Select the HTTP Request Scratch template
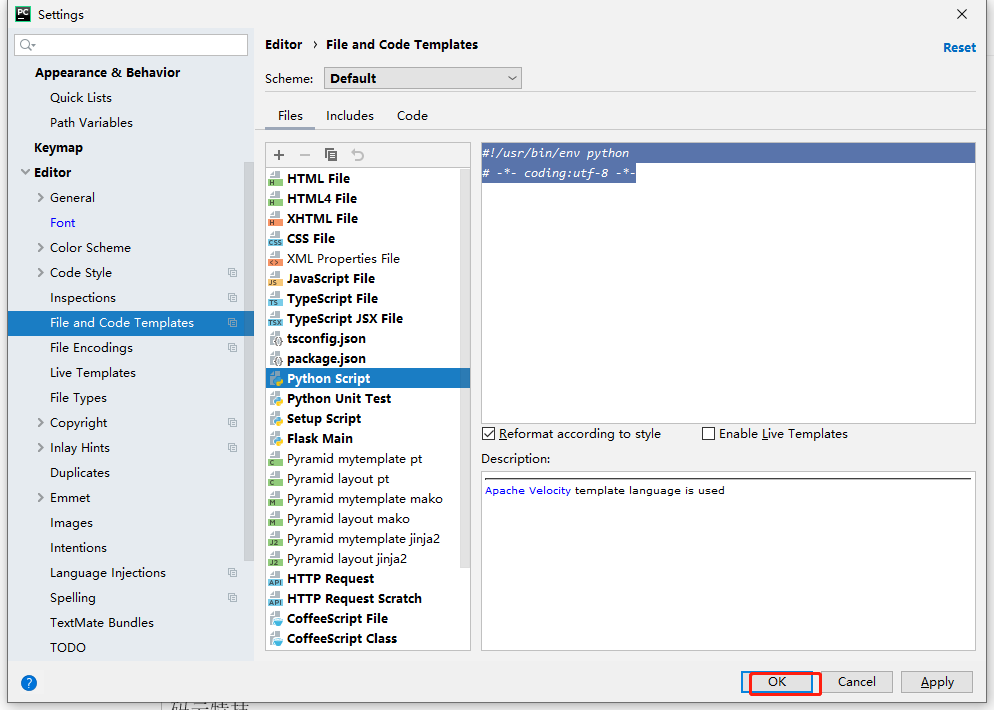The image size is (994, 710). pyautogui.click(x=354, y=599)
